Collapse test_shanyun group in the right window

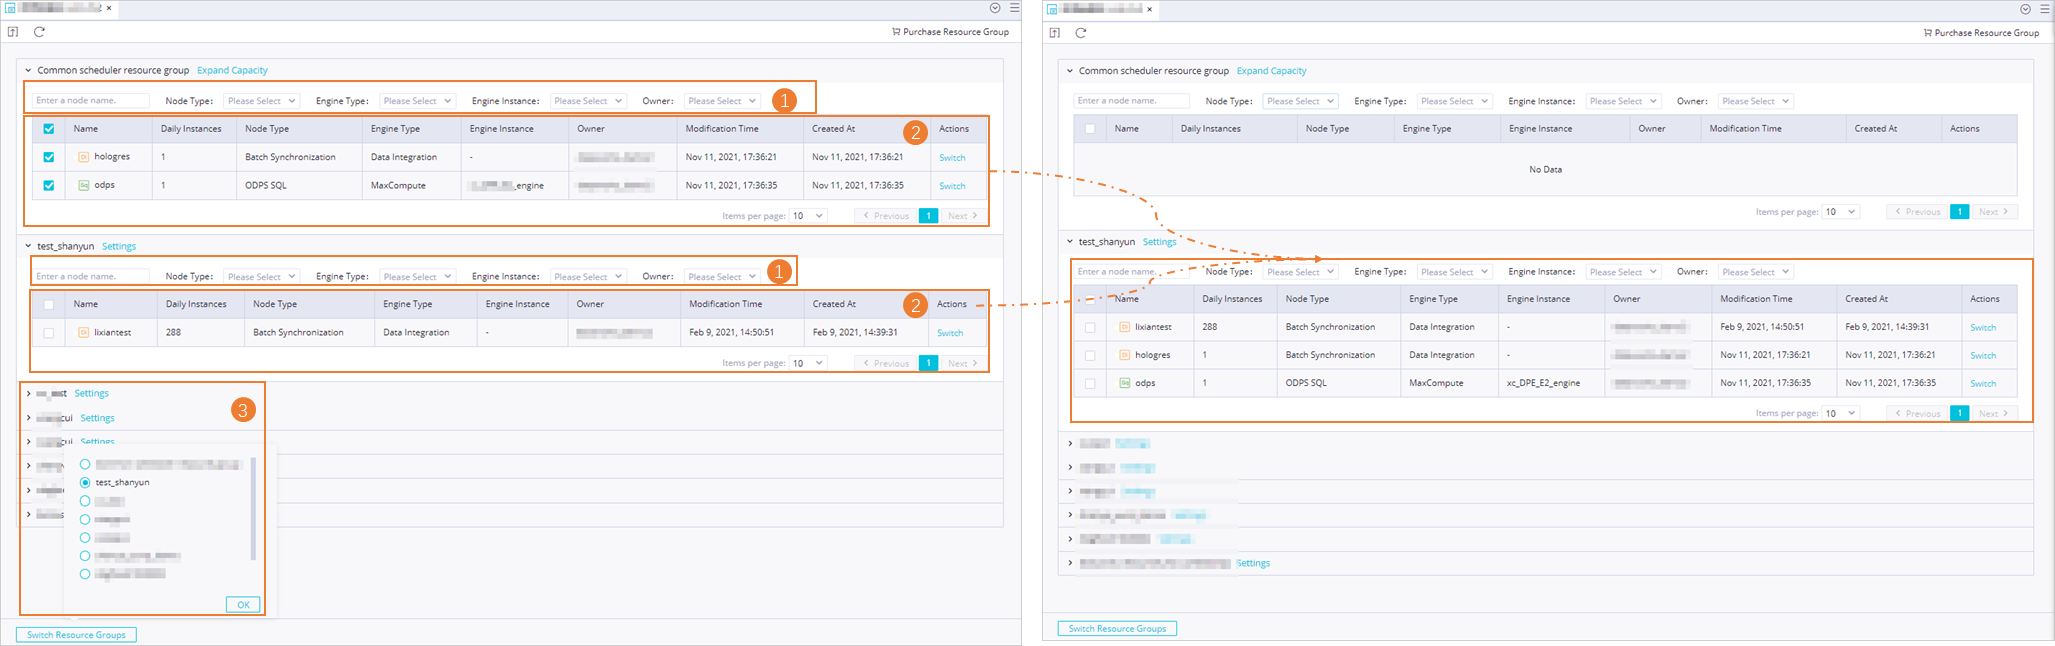point(1069,242)
